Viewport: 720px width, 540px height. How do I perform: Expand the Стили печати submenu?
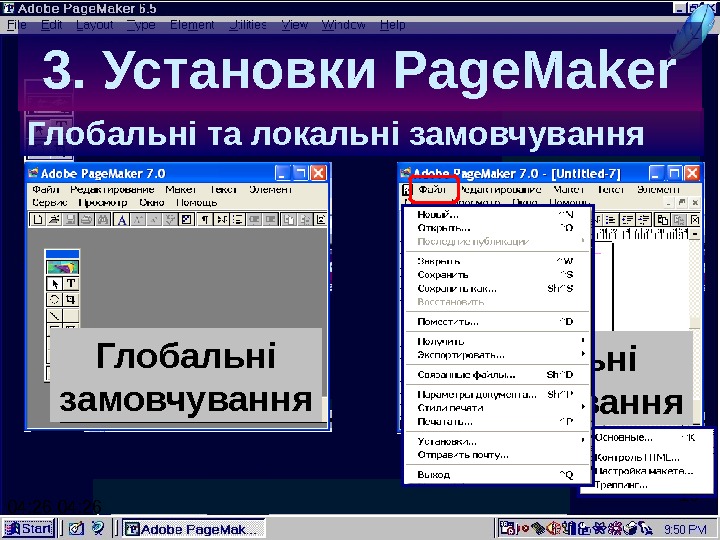pos(497,407)
